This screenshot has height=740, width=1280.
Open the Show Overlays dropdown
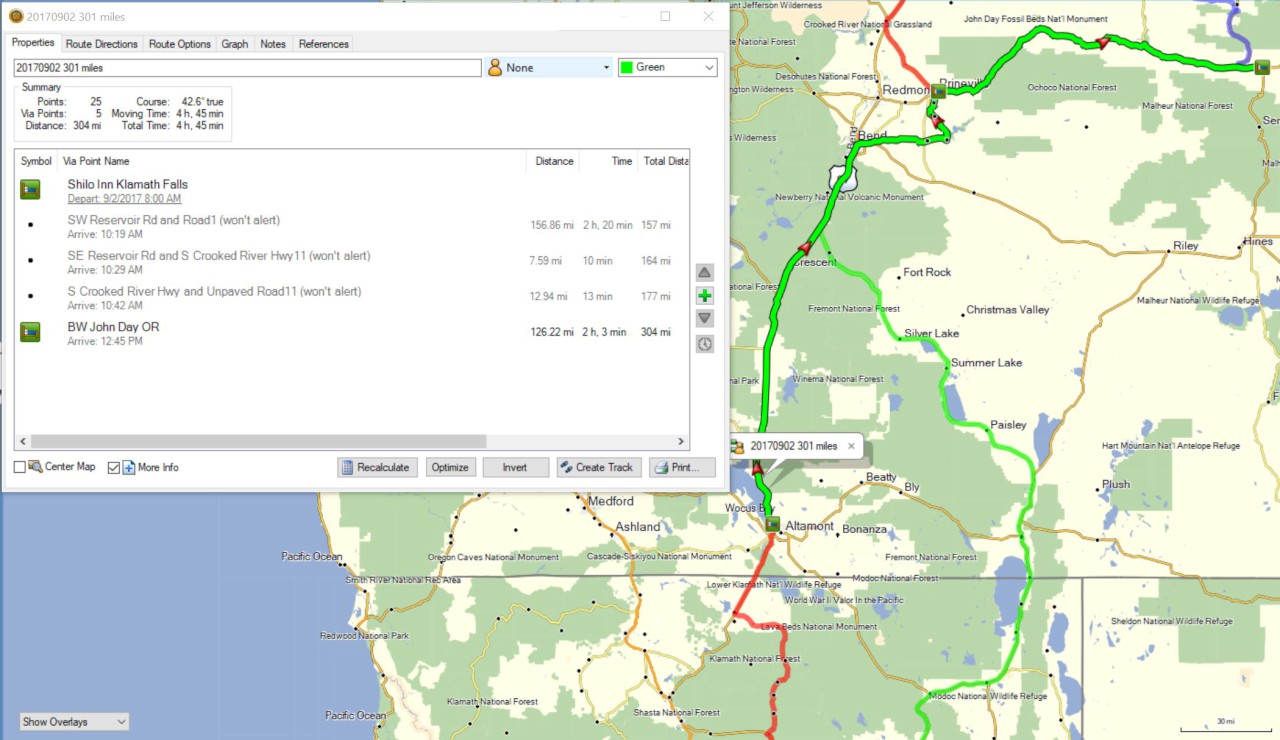[x=75, y=721]
